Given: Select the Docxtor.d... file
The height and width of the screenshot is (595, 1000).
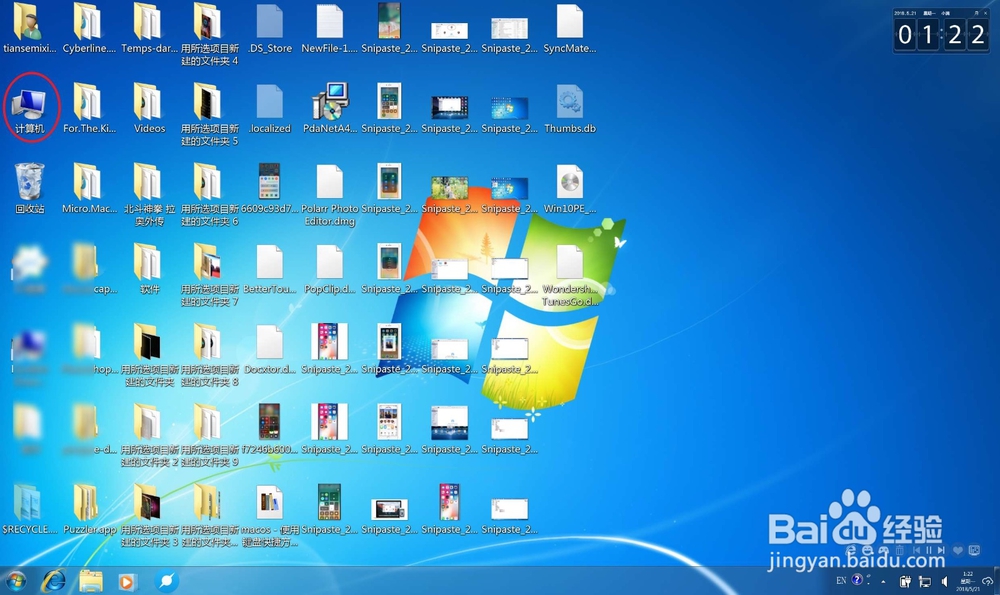Looking at the screenshot, I should click(x=270, y=349).
